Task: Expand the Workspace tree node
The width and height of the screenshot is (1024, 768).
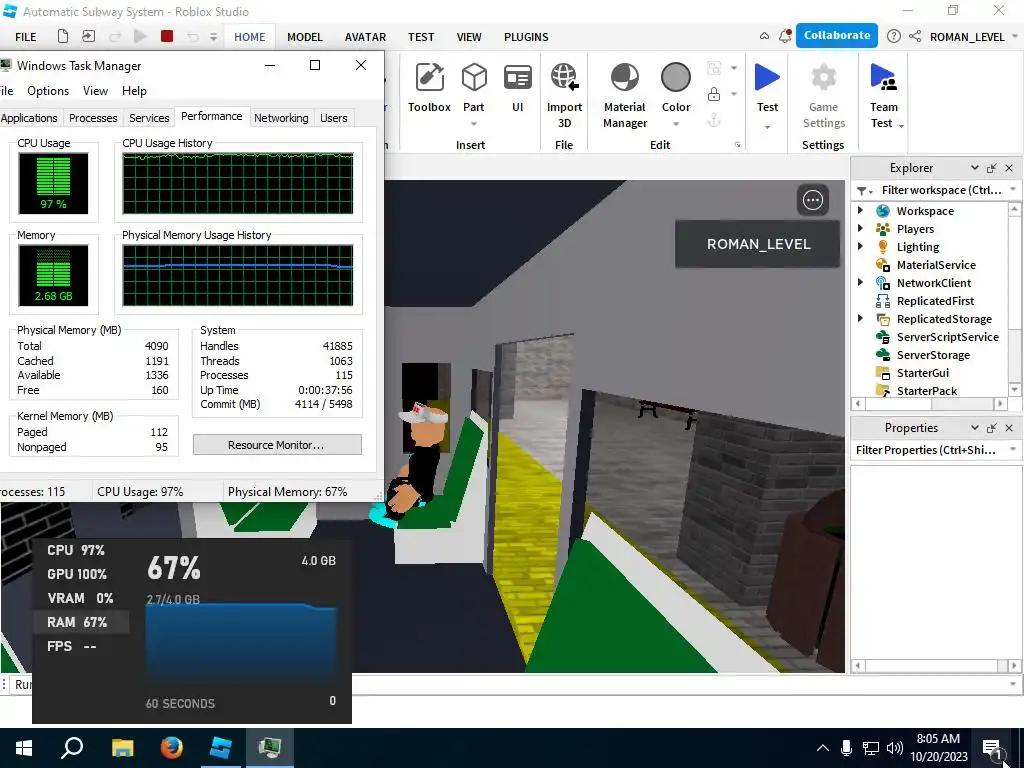Action: point(860,210)
